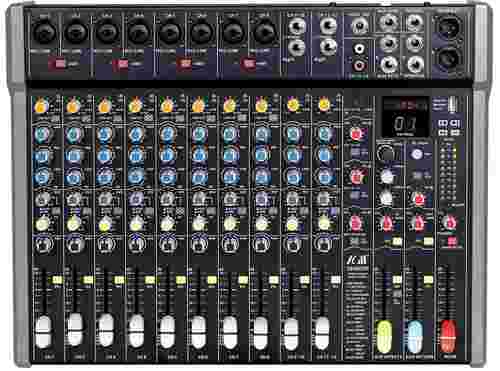Click the USB port above the media buttons
The height and width of the screenshot is (371, 500).
pyautogui.click(x=452, y=105)
